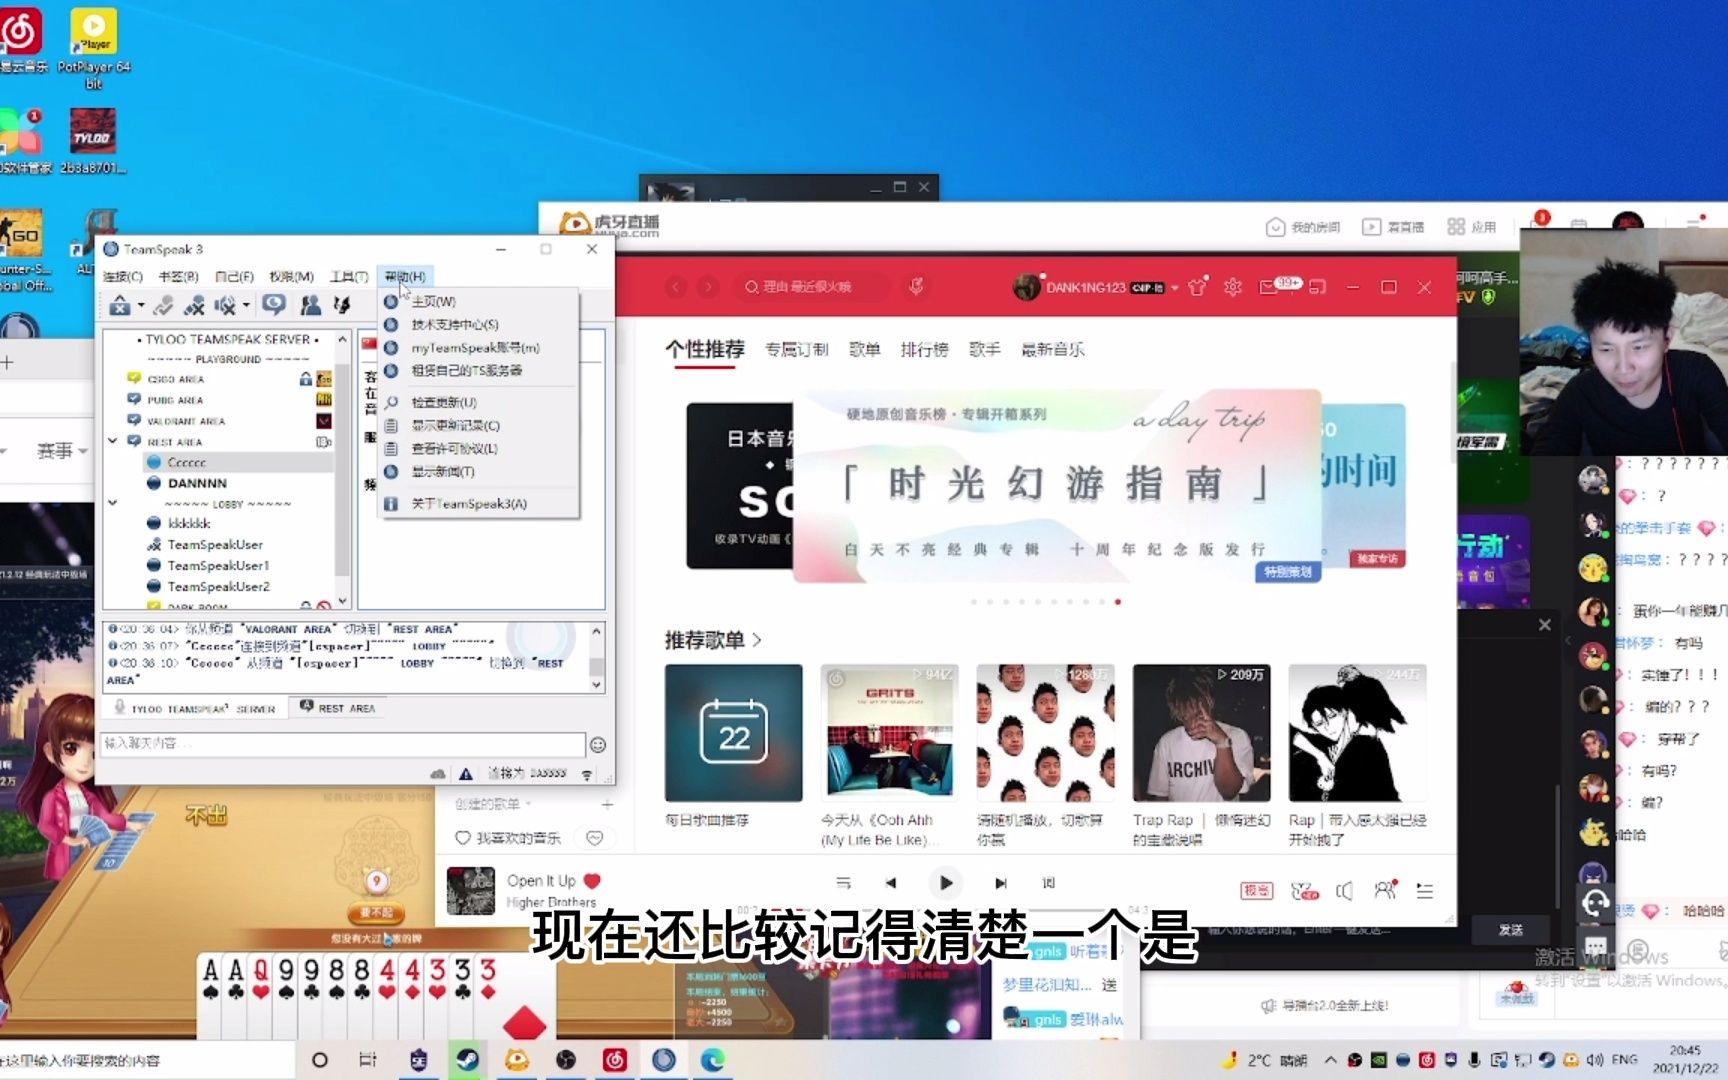Open the 书签(B) menu in TeamSpeak

click(x=179, y=277)
